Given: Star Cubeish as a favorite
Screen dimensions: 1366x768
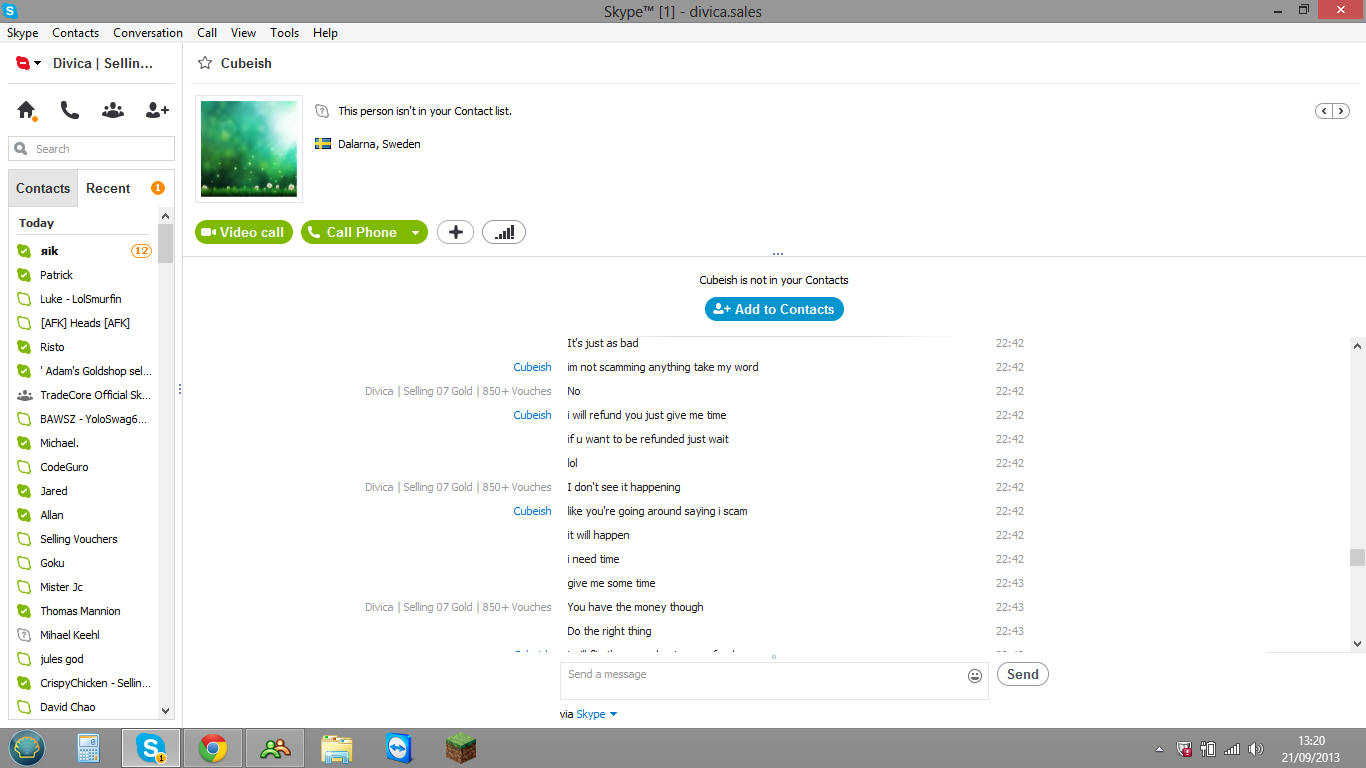Looking at the screenshot, I should coord(205,63).
